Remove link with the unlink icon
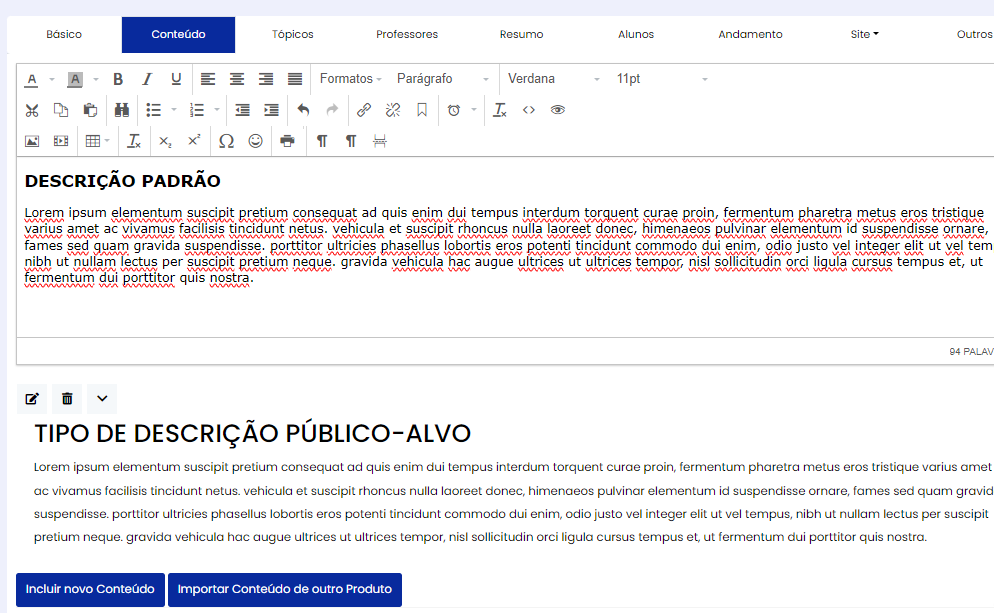Viewport: 994px width, 613px height. tap(392, 110)
